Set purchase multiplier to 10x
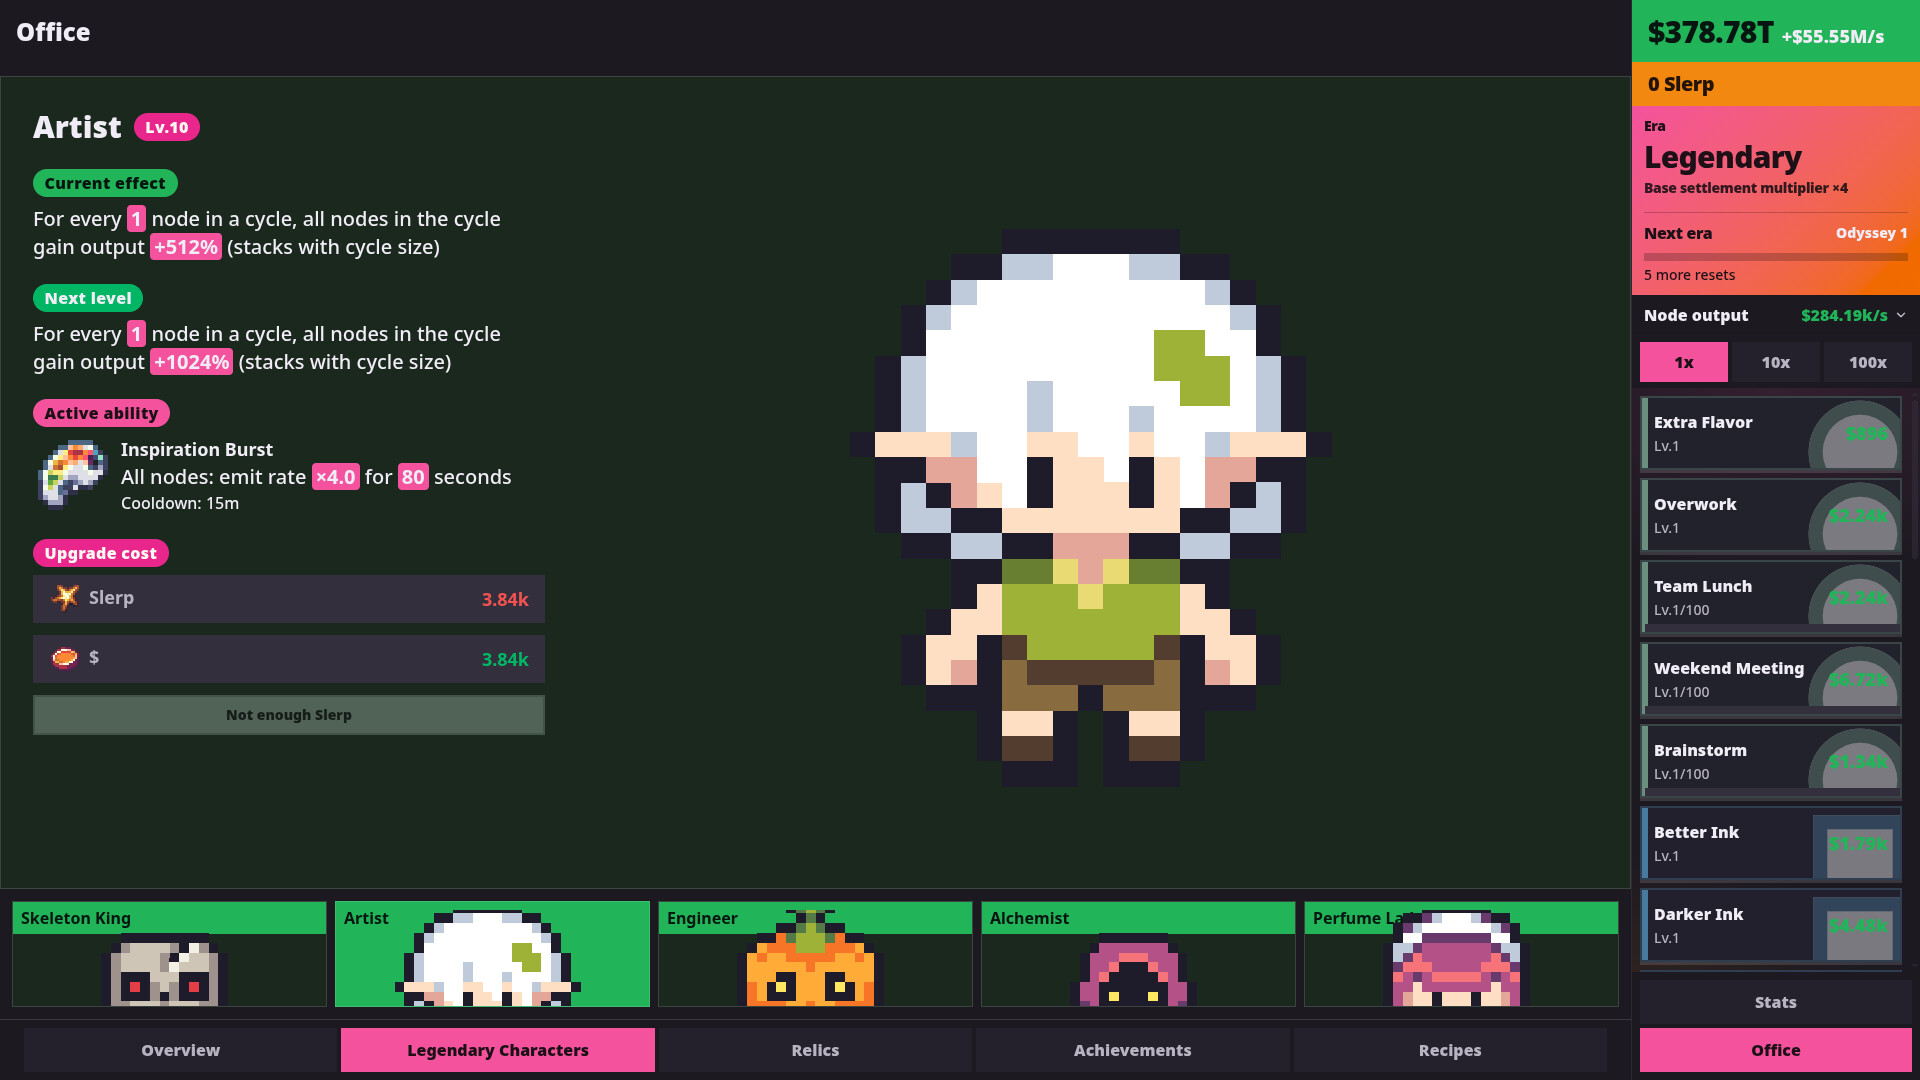Viewport: 1920px width, 1080px height. (1776, 362)
